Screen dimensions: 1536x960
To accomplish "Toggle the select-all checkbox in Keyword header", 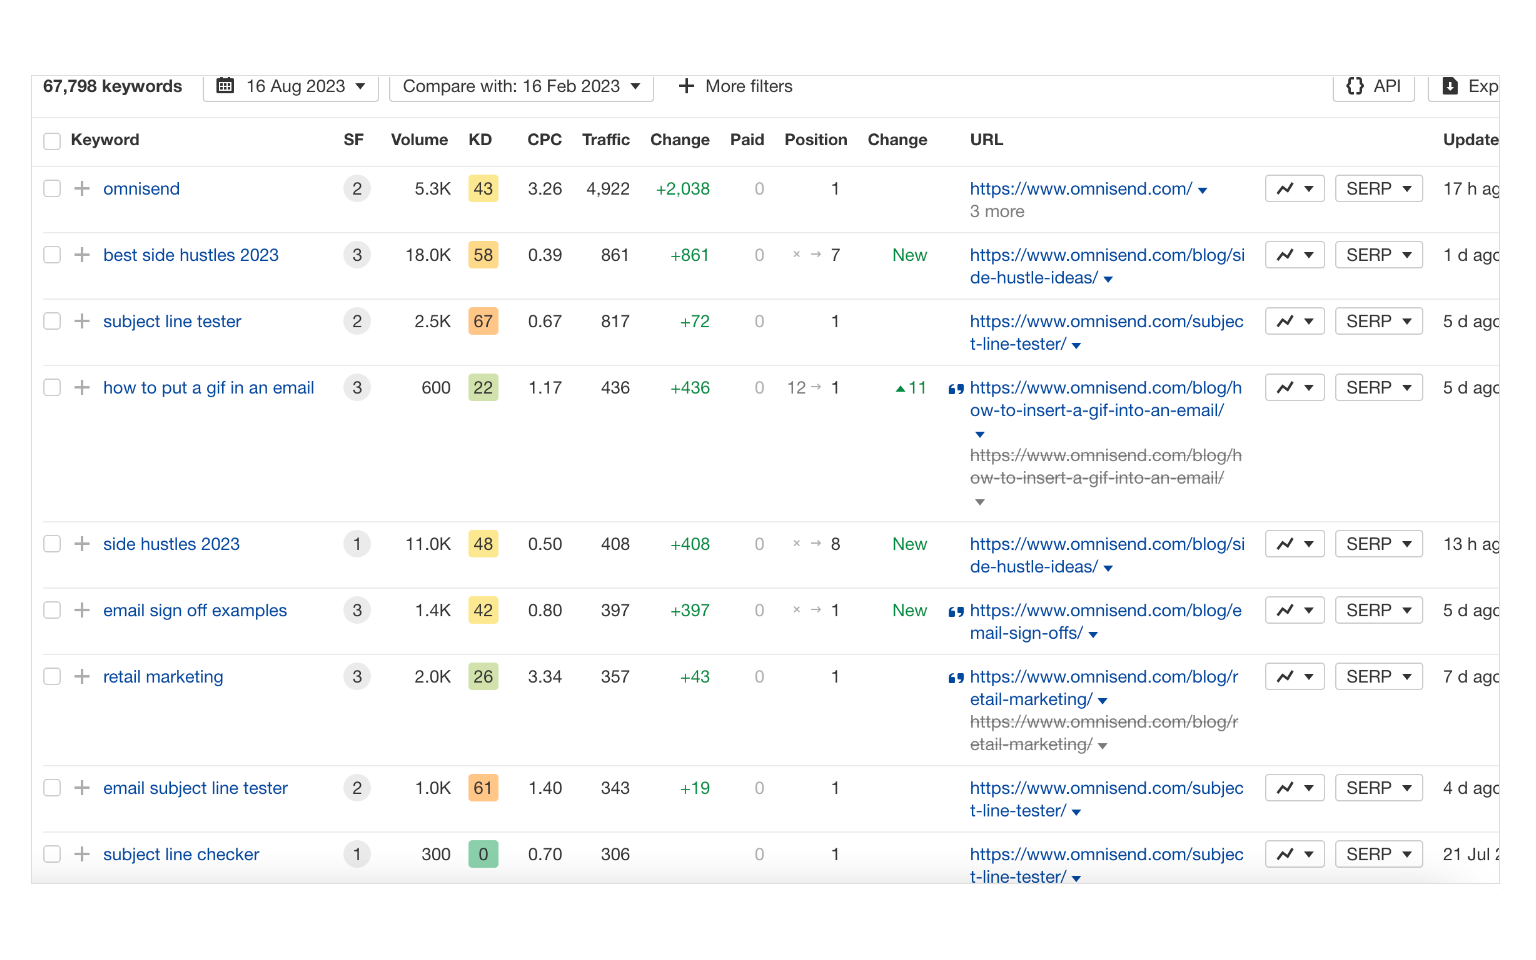I will [52, 141].
